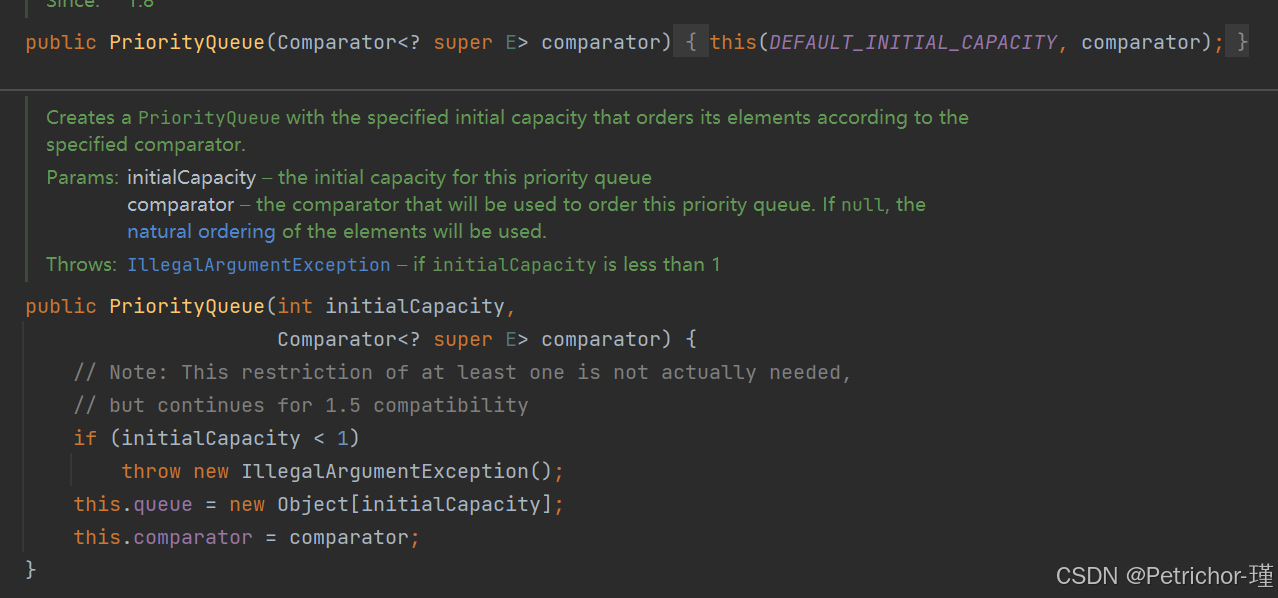This screenshot has height=598, width=1278.
Task: Click 'int initialCapacity,' in constructor signature
Action: click(397, 306)
